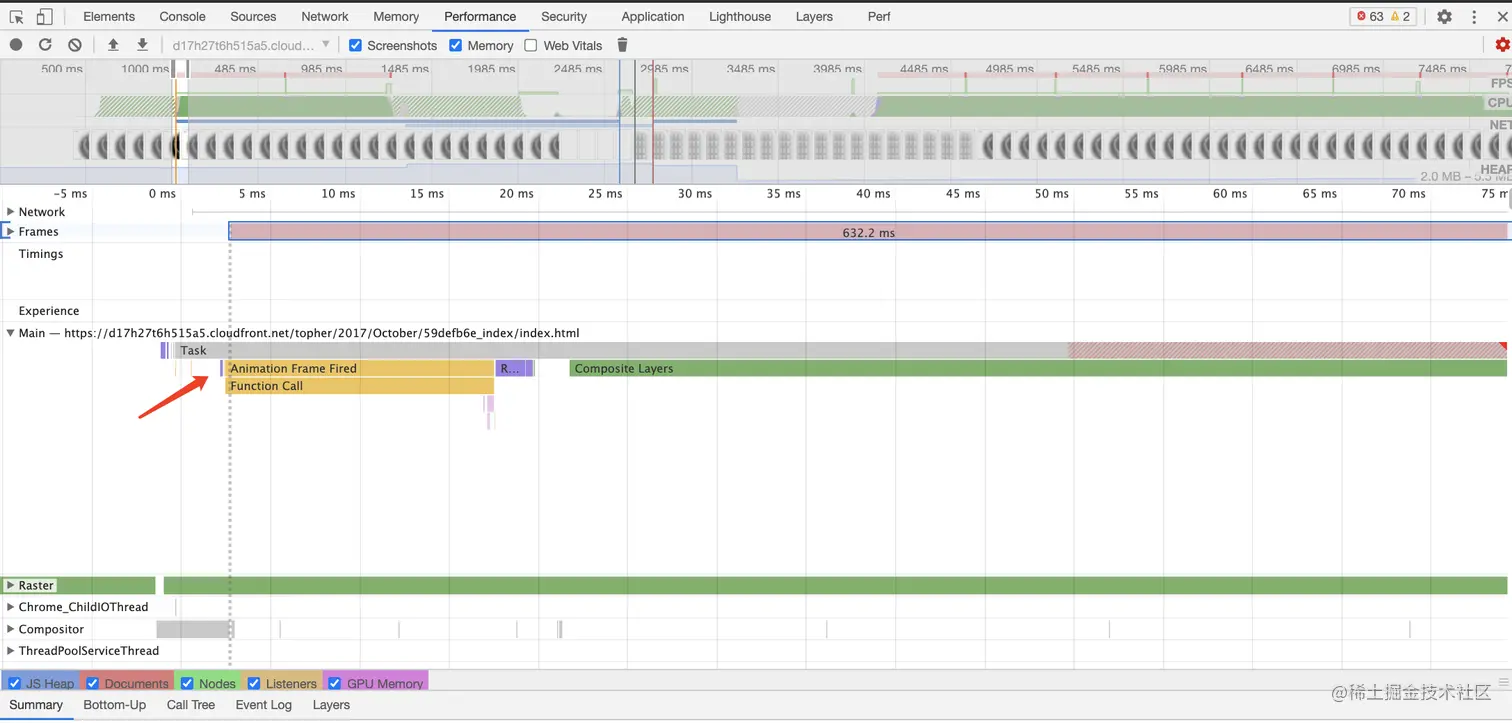Click the 20 ms ruler mark
The height and width of the screenshot is (723, 1512).
point(516,194)
